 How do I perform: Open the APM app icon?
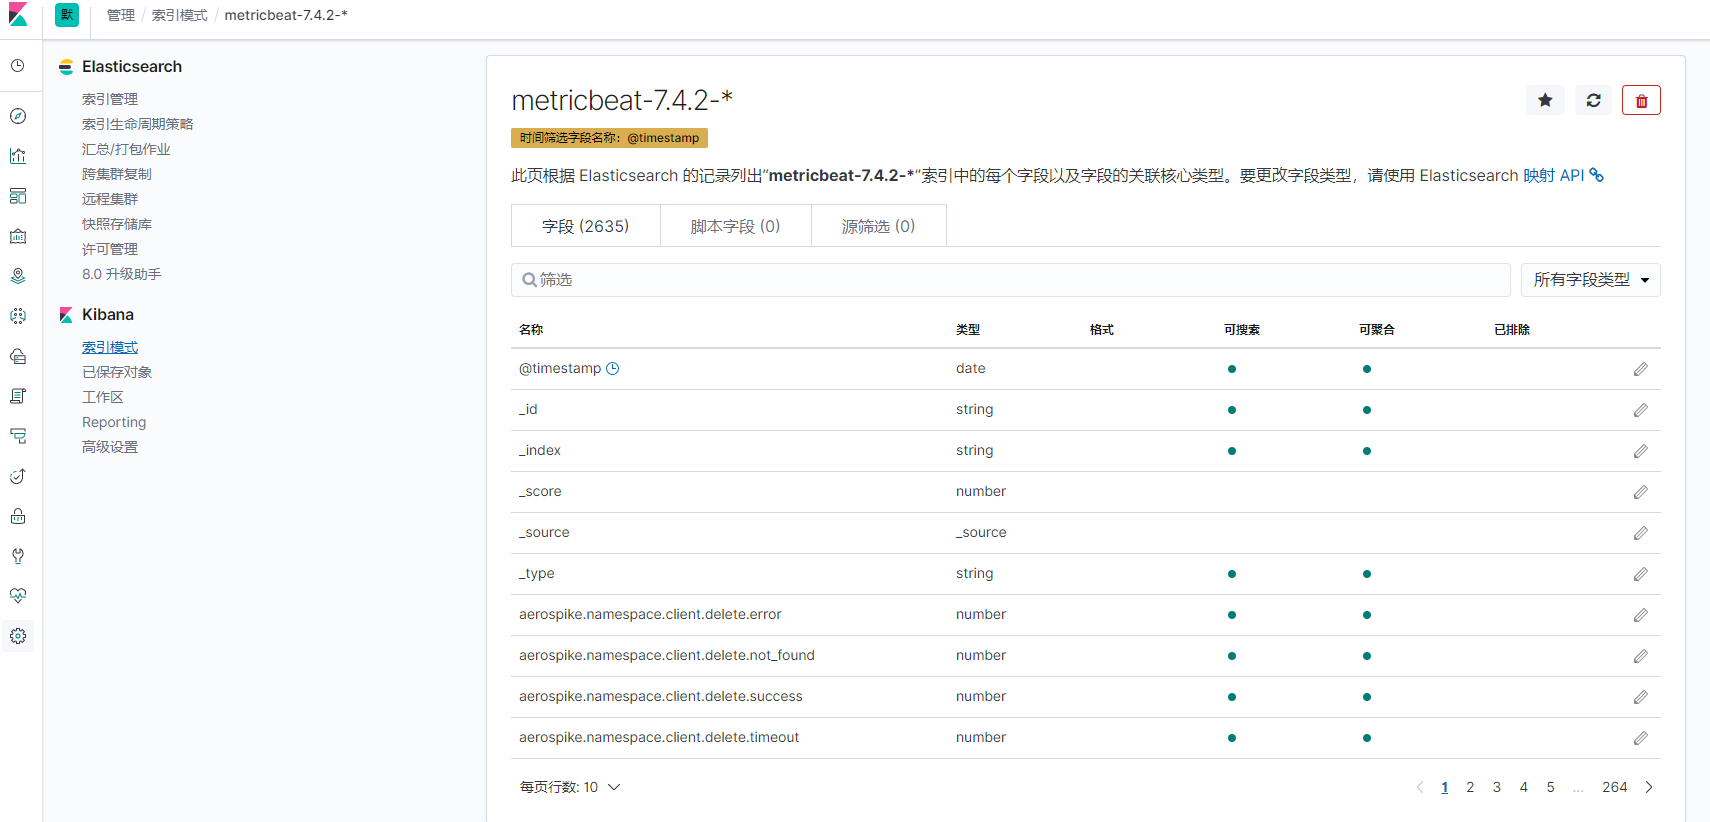click(x=18, y=436)
